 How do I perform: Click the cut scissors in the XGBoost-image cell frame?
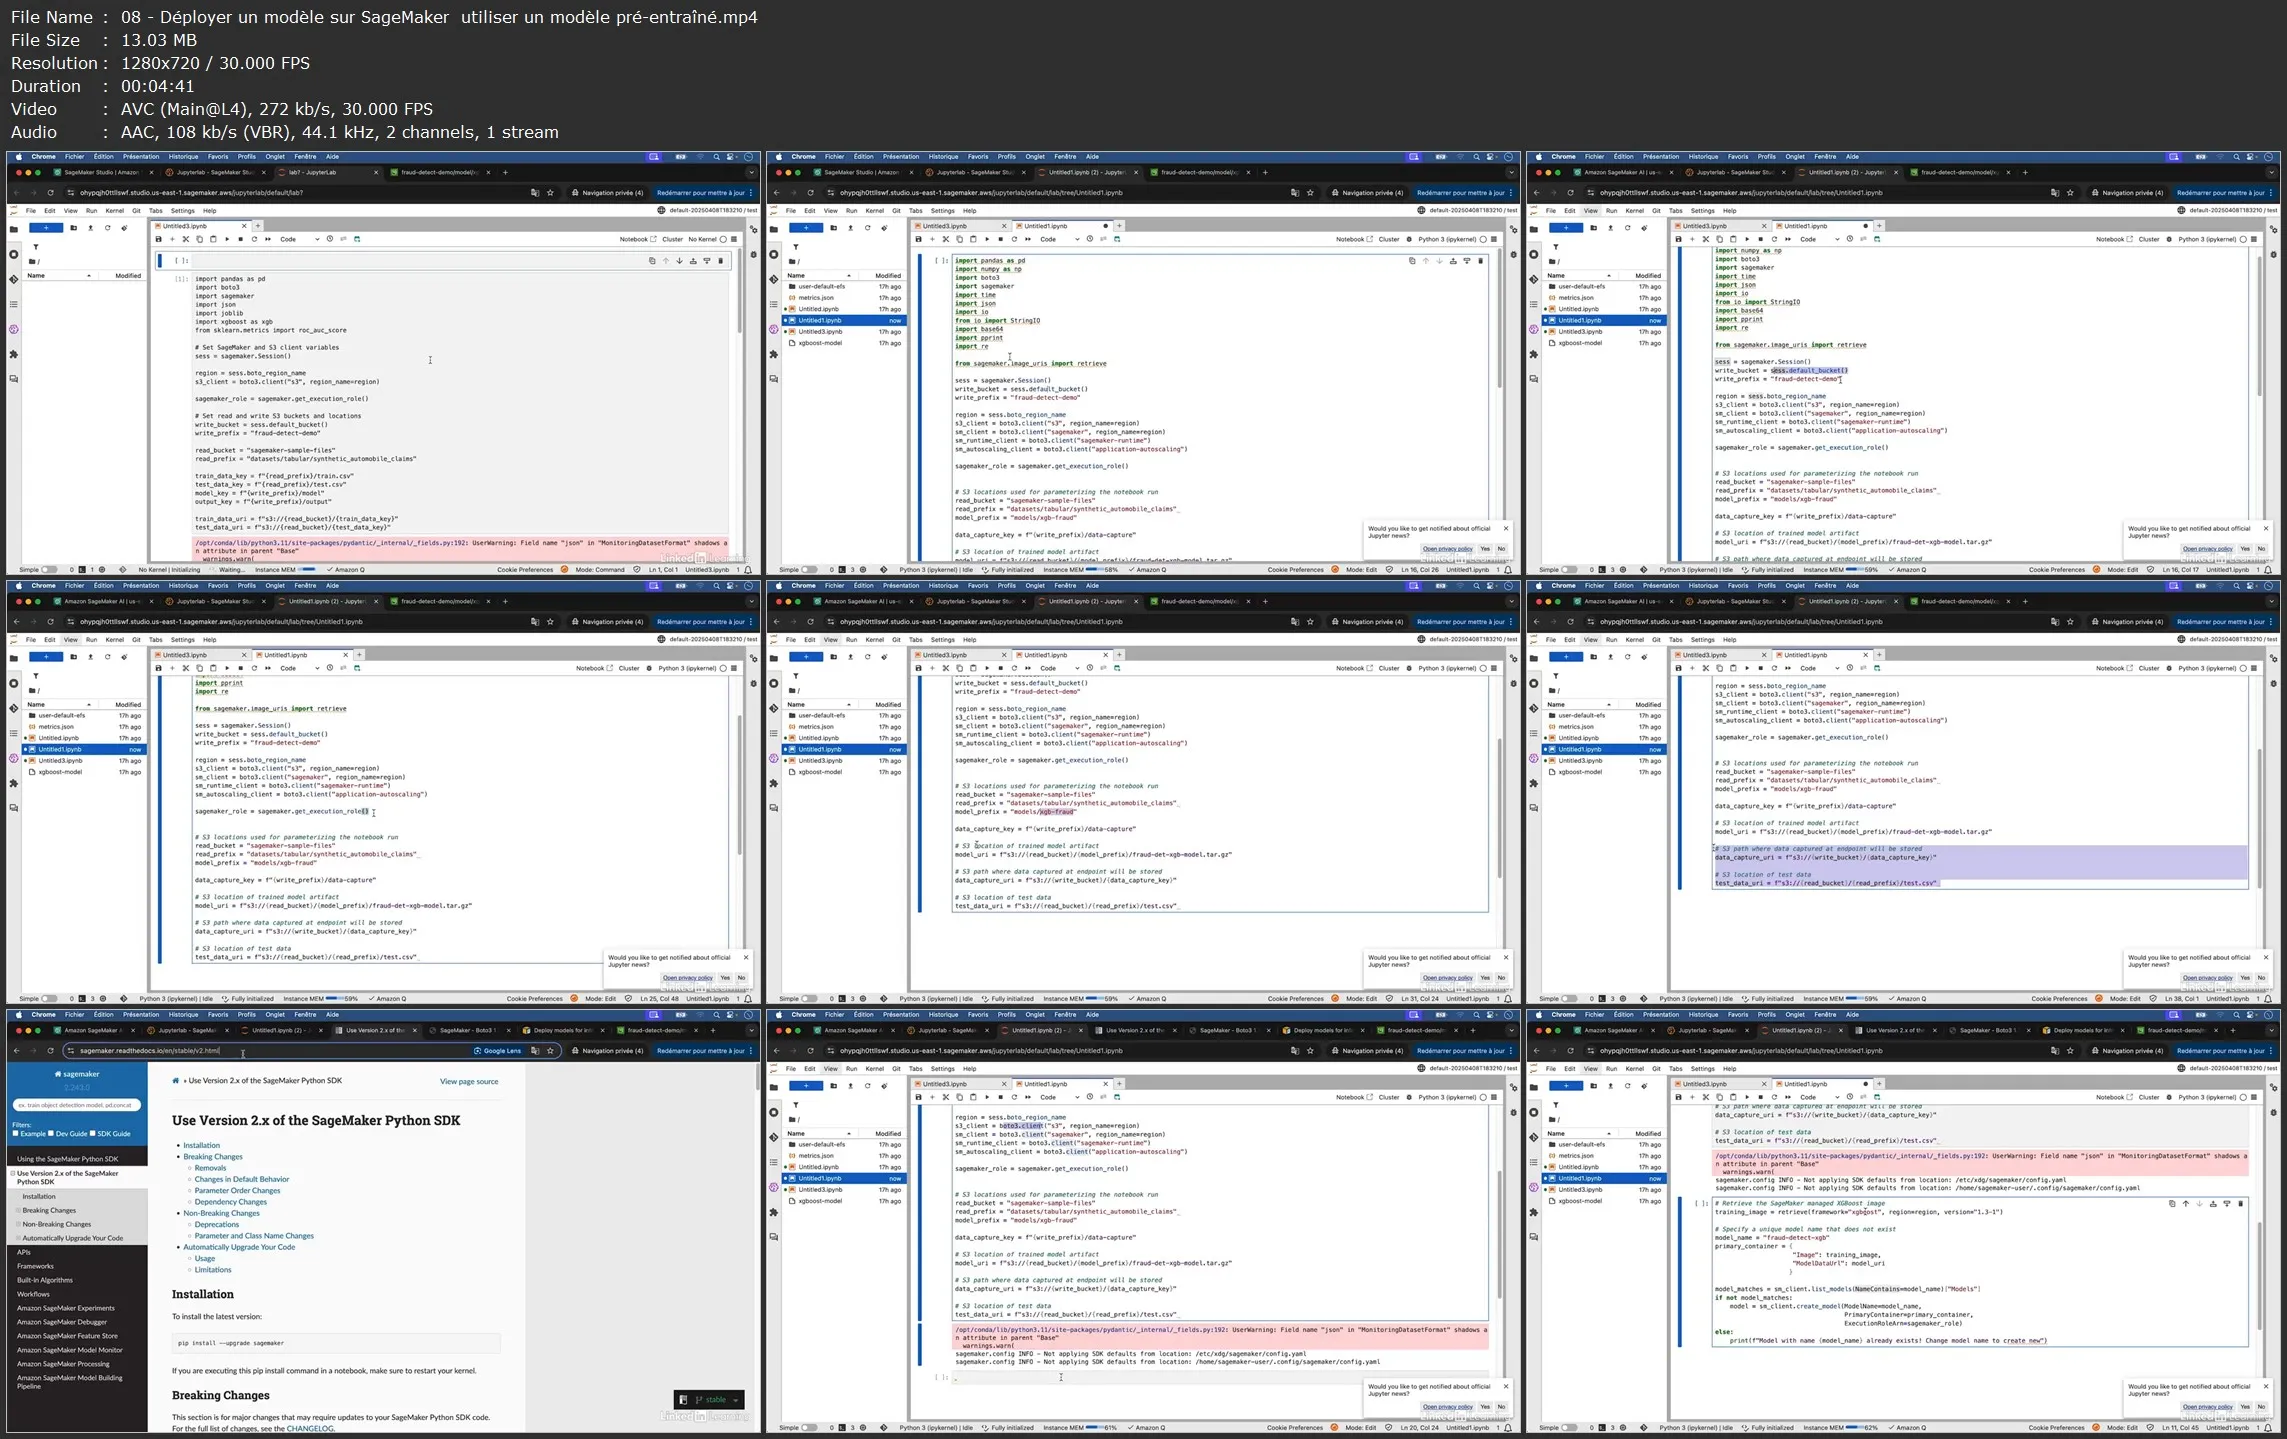1706,1097
